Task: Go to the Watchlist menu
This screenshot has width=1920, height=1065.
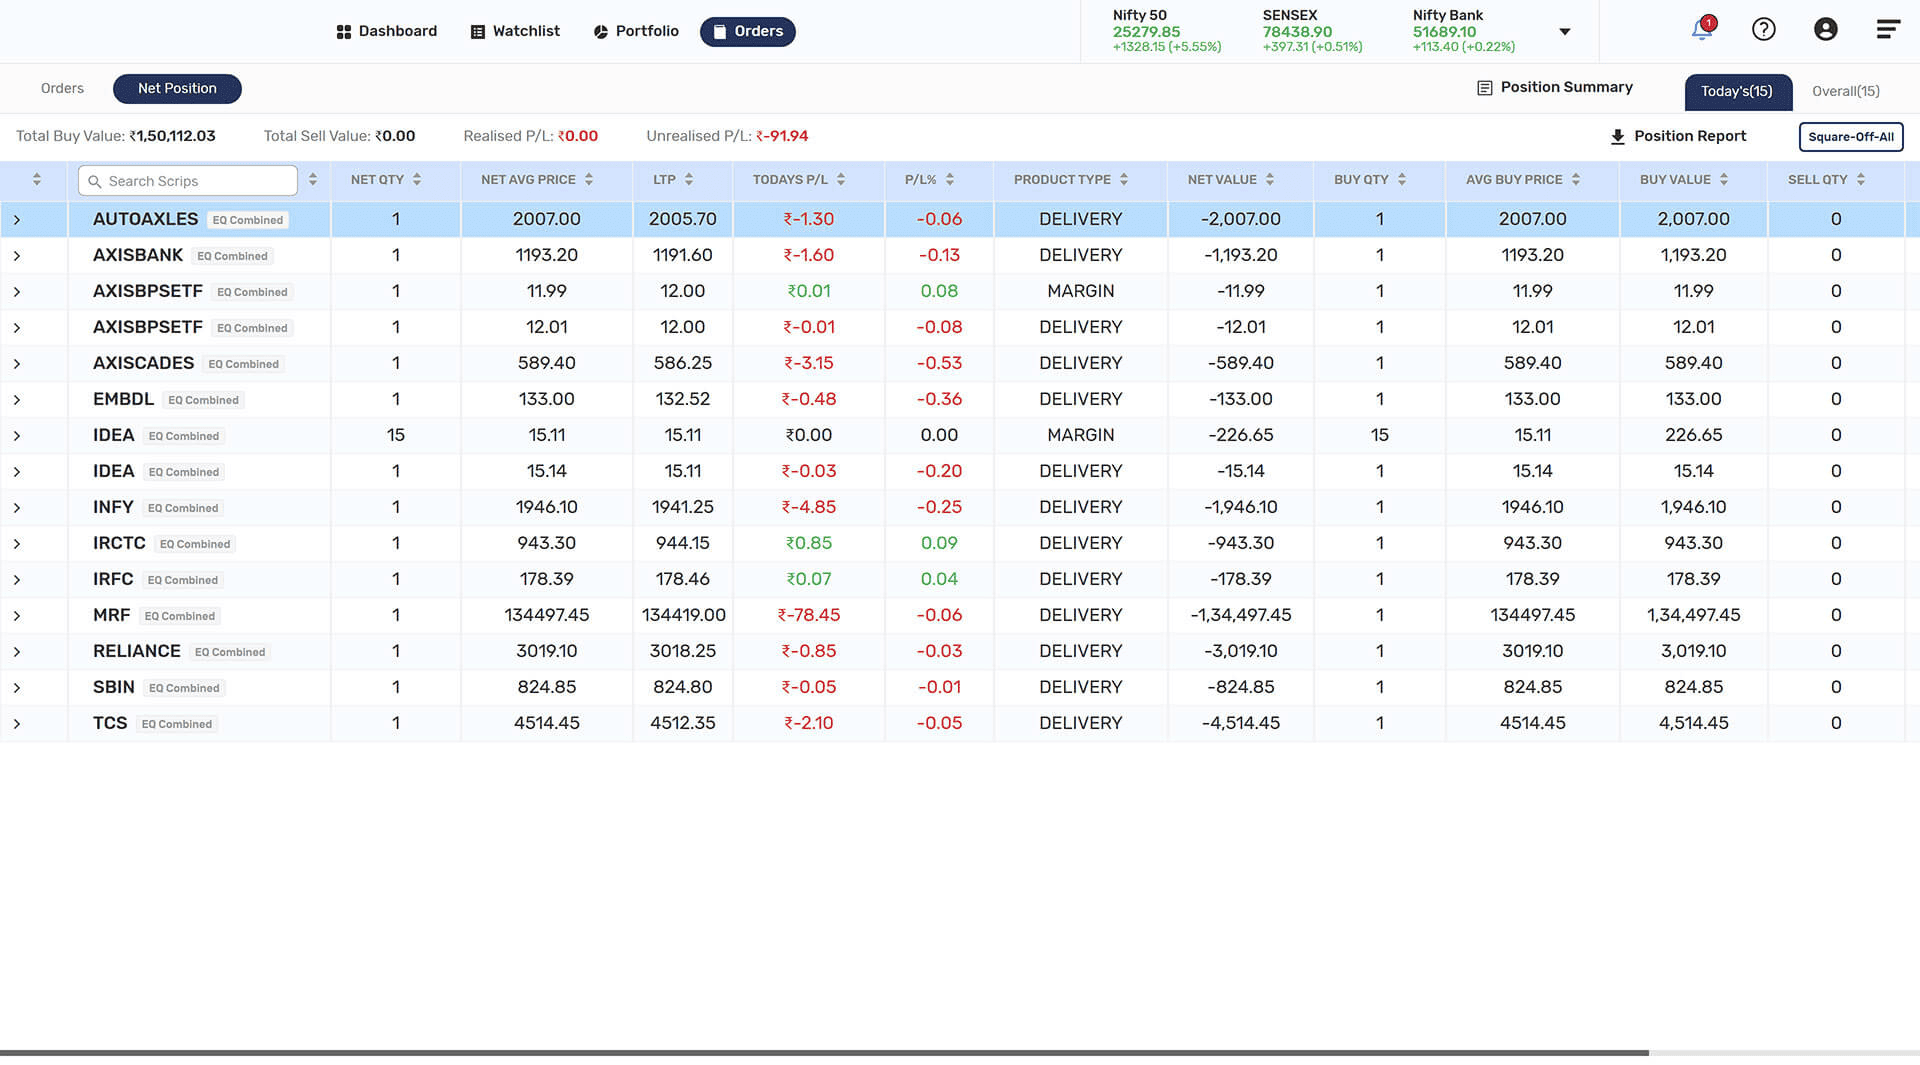Action: tap(515, 31)
